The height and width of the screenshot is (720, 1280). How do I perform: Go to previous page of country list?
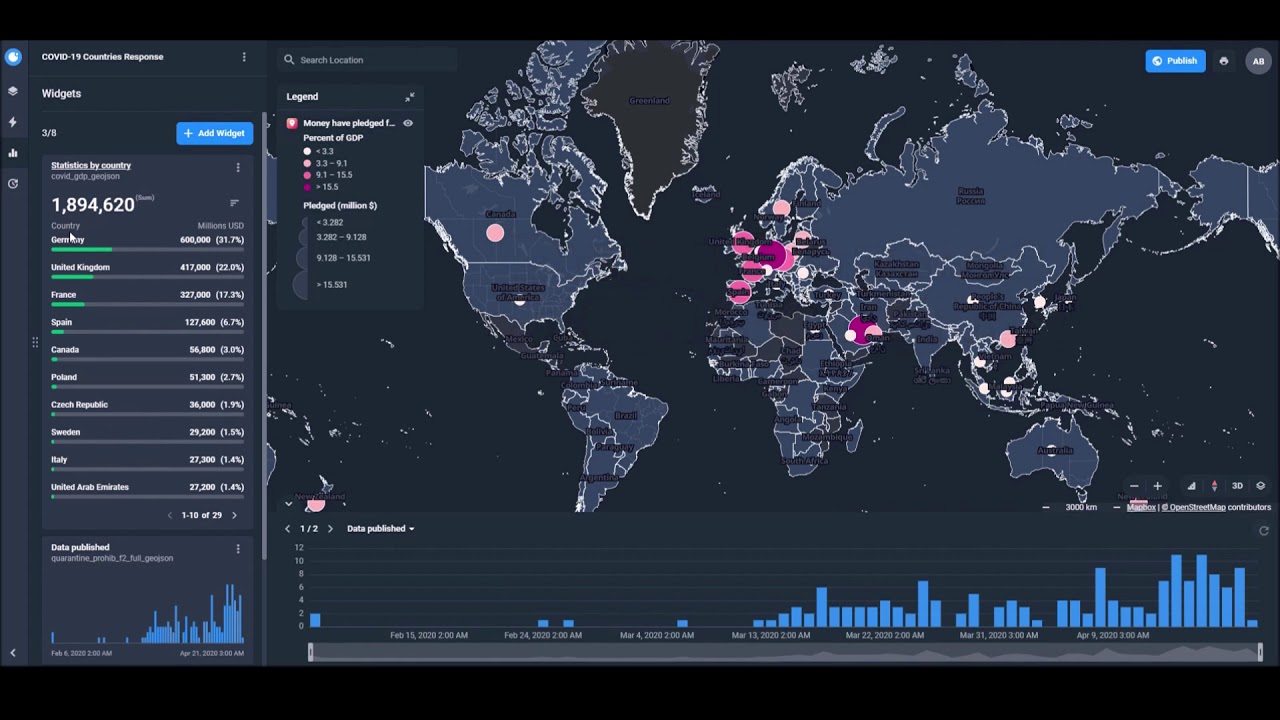(170, 516)
